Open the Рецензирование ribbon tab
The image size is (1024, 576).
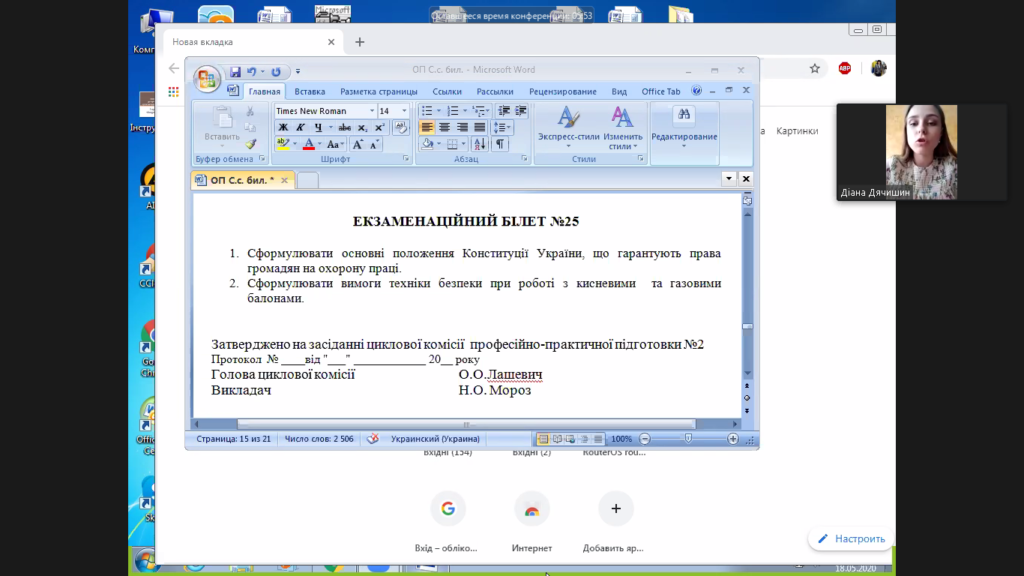(x=562, y=92)
